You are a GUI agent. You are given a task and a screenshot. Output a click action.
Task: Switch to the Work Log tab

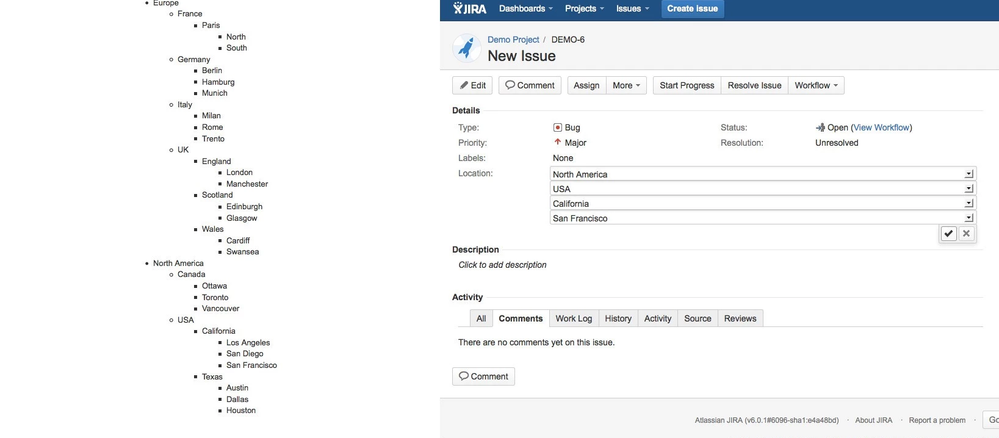[x=573, y=318]
